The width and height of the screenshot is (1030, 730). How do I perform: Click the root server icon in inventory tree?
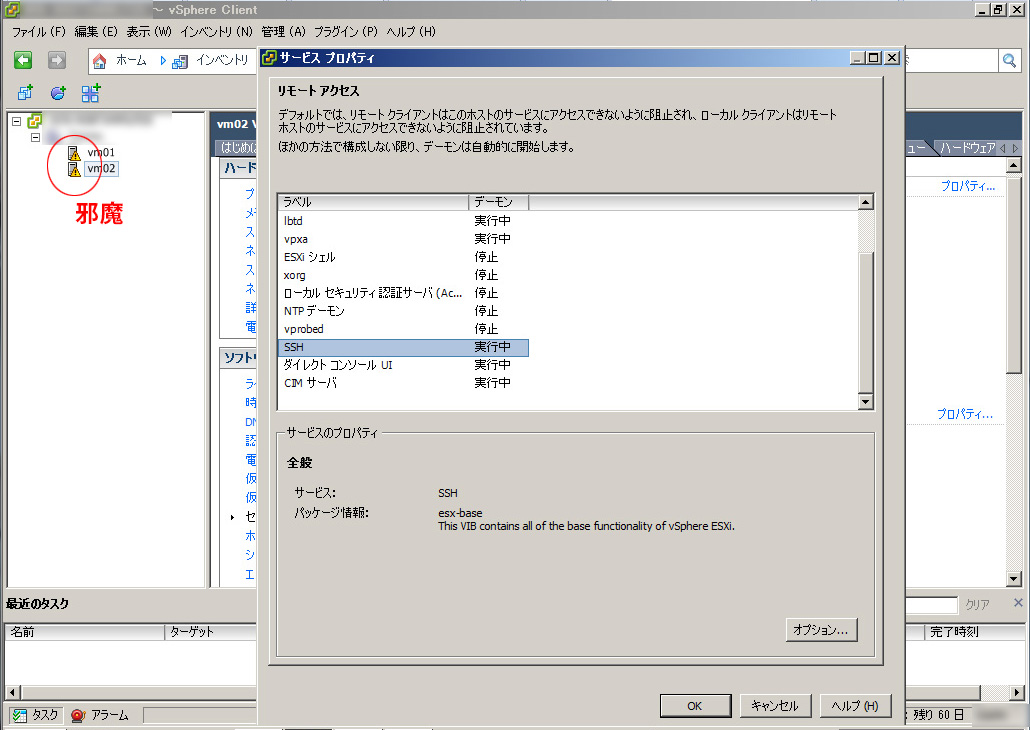pyautogui.click(x=35, y=121)
